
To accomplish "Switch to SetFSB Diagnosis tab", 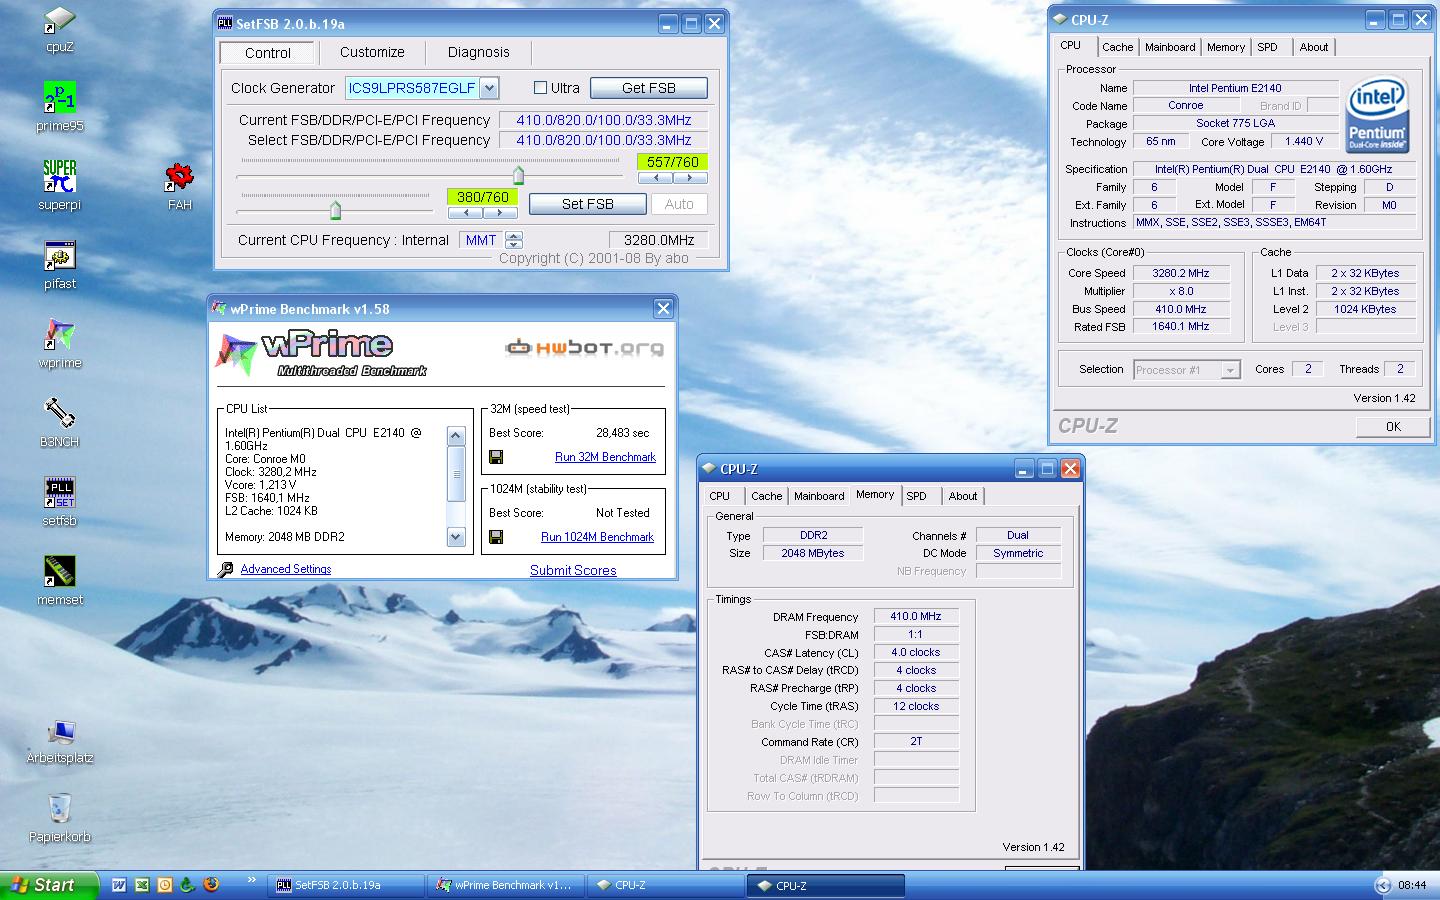I will click(x=478, y=52).
